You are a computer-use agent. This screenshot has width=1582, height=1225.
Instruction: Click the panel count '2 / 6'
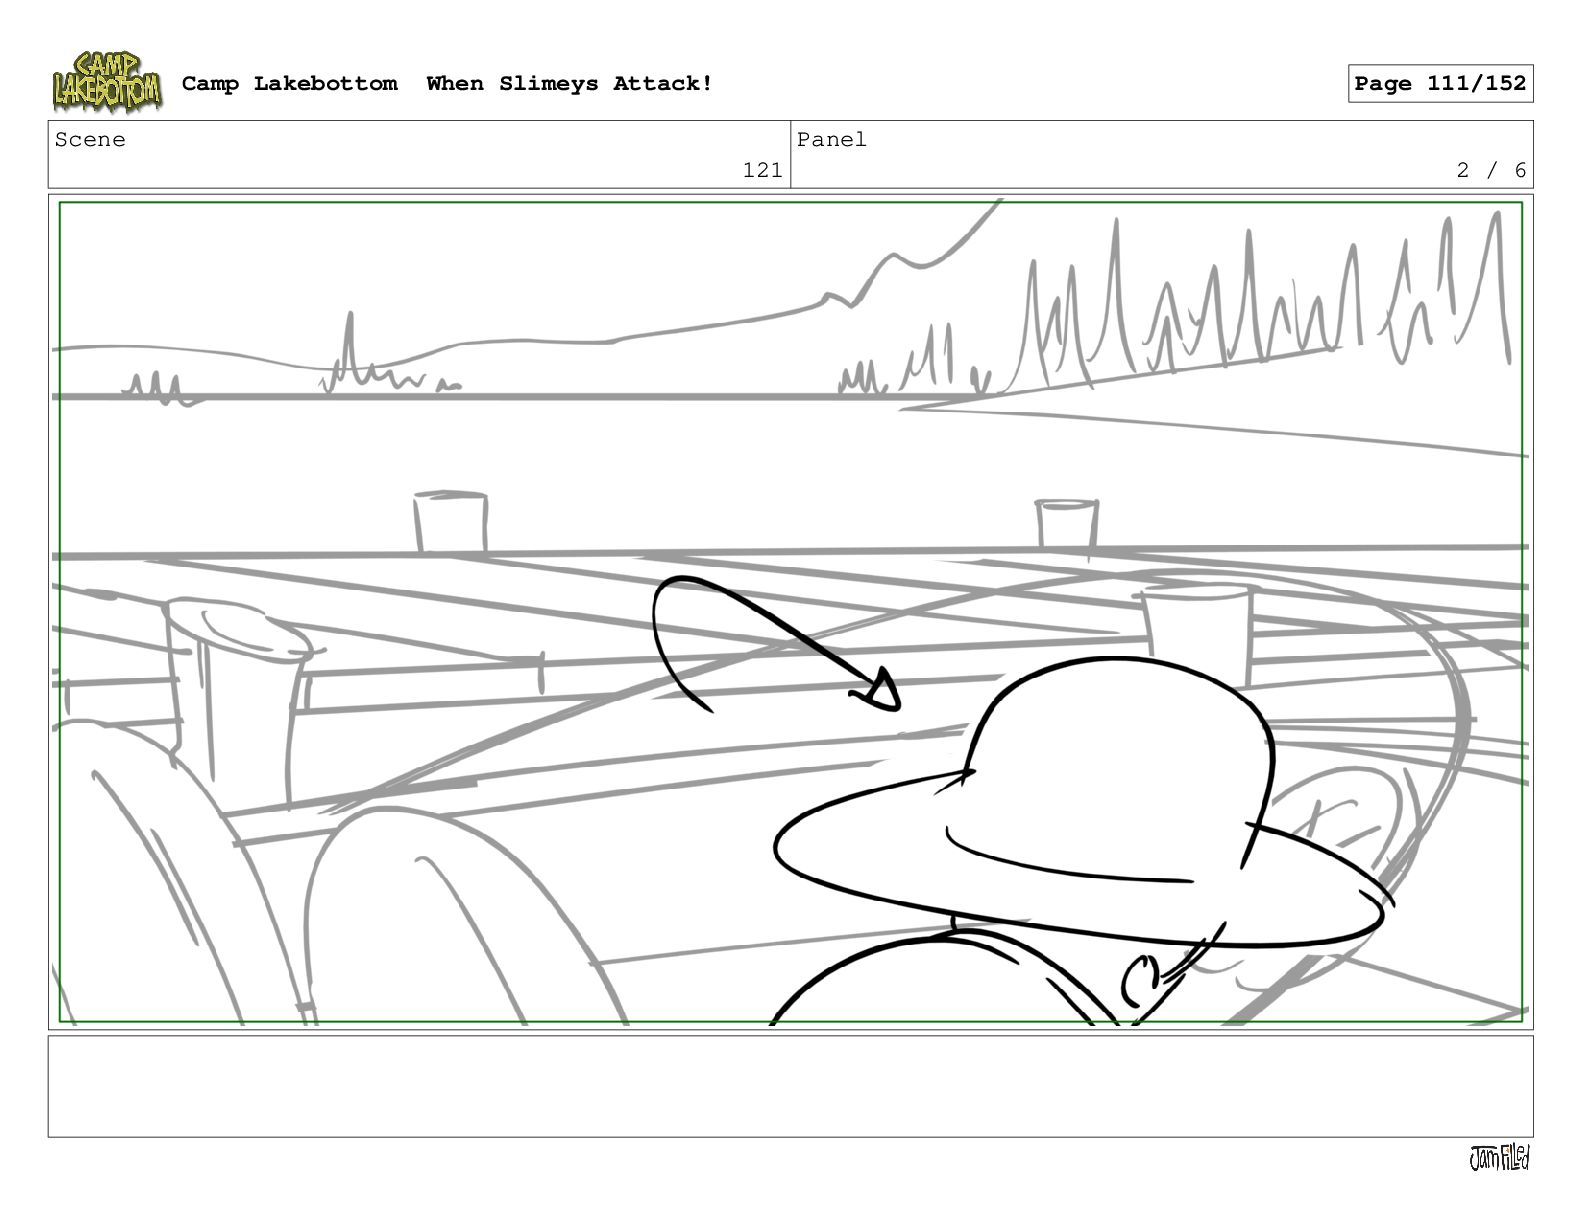pos(1491,171)
